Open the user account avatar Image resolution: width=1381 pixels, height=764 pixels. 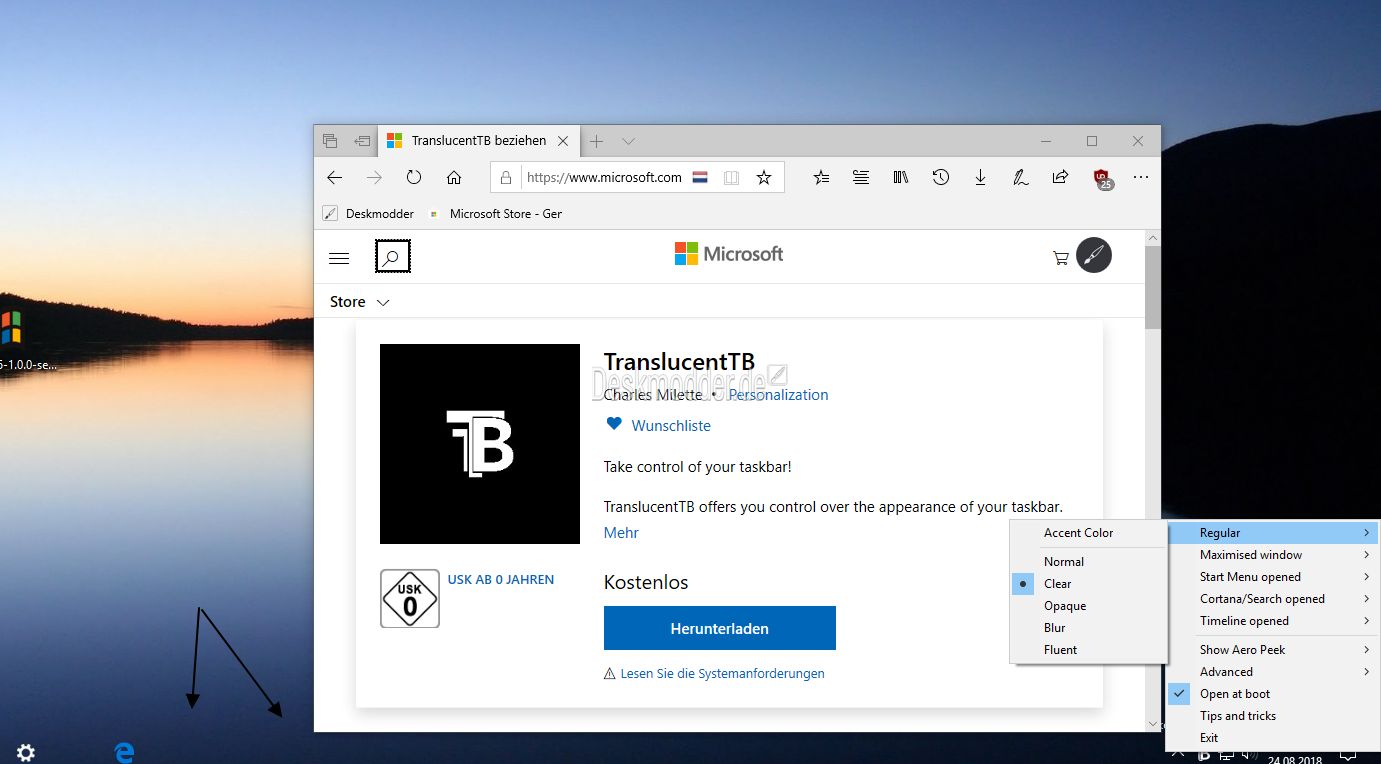(x=1094, y=256)
